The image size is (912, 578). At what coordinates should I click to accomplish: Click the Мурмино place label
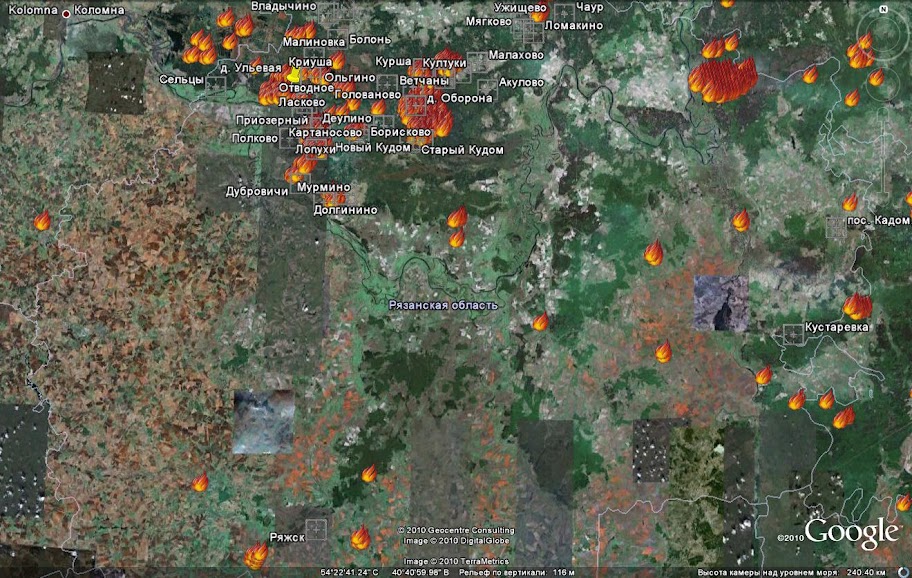coord(324,187)
